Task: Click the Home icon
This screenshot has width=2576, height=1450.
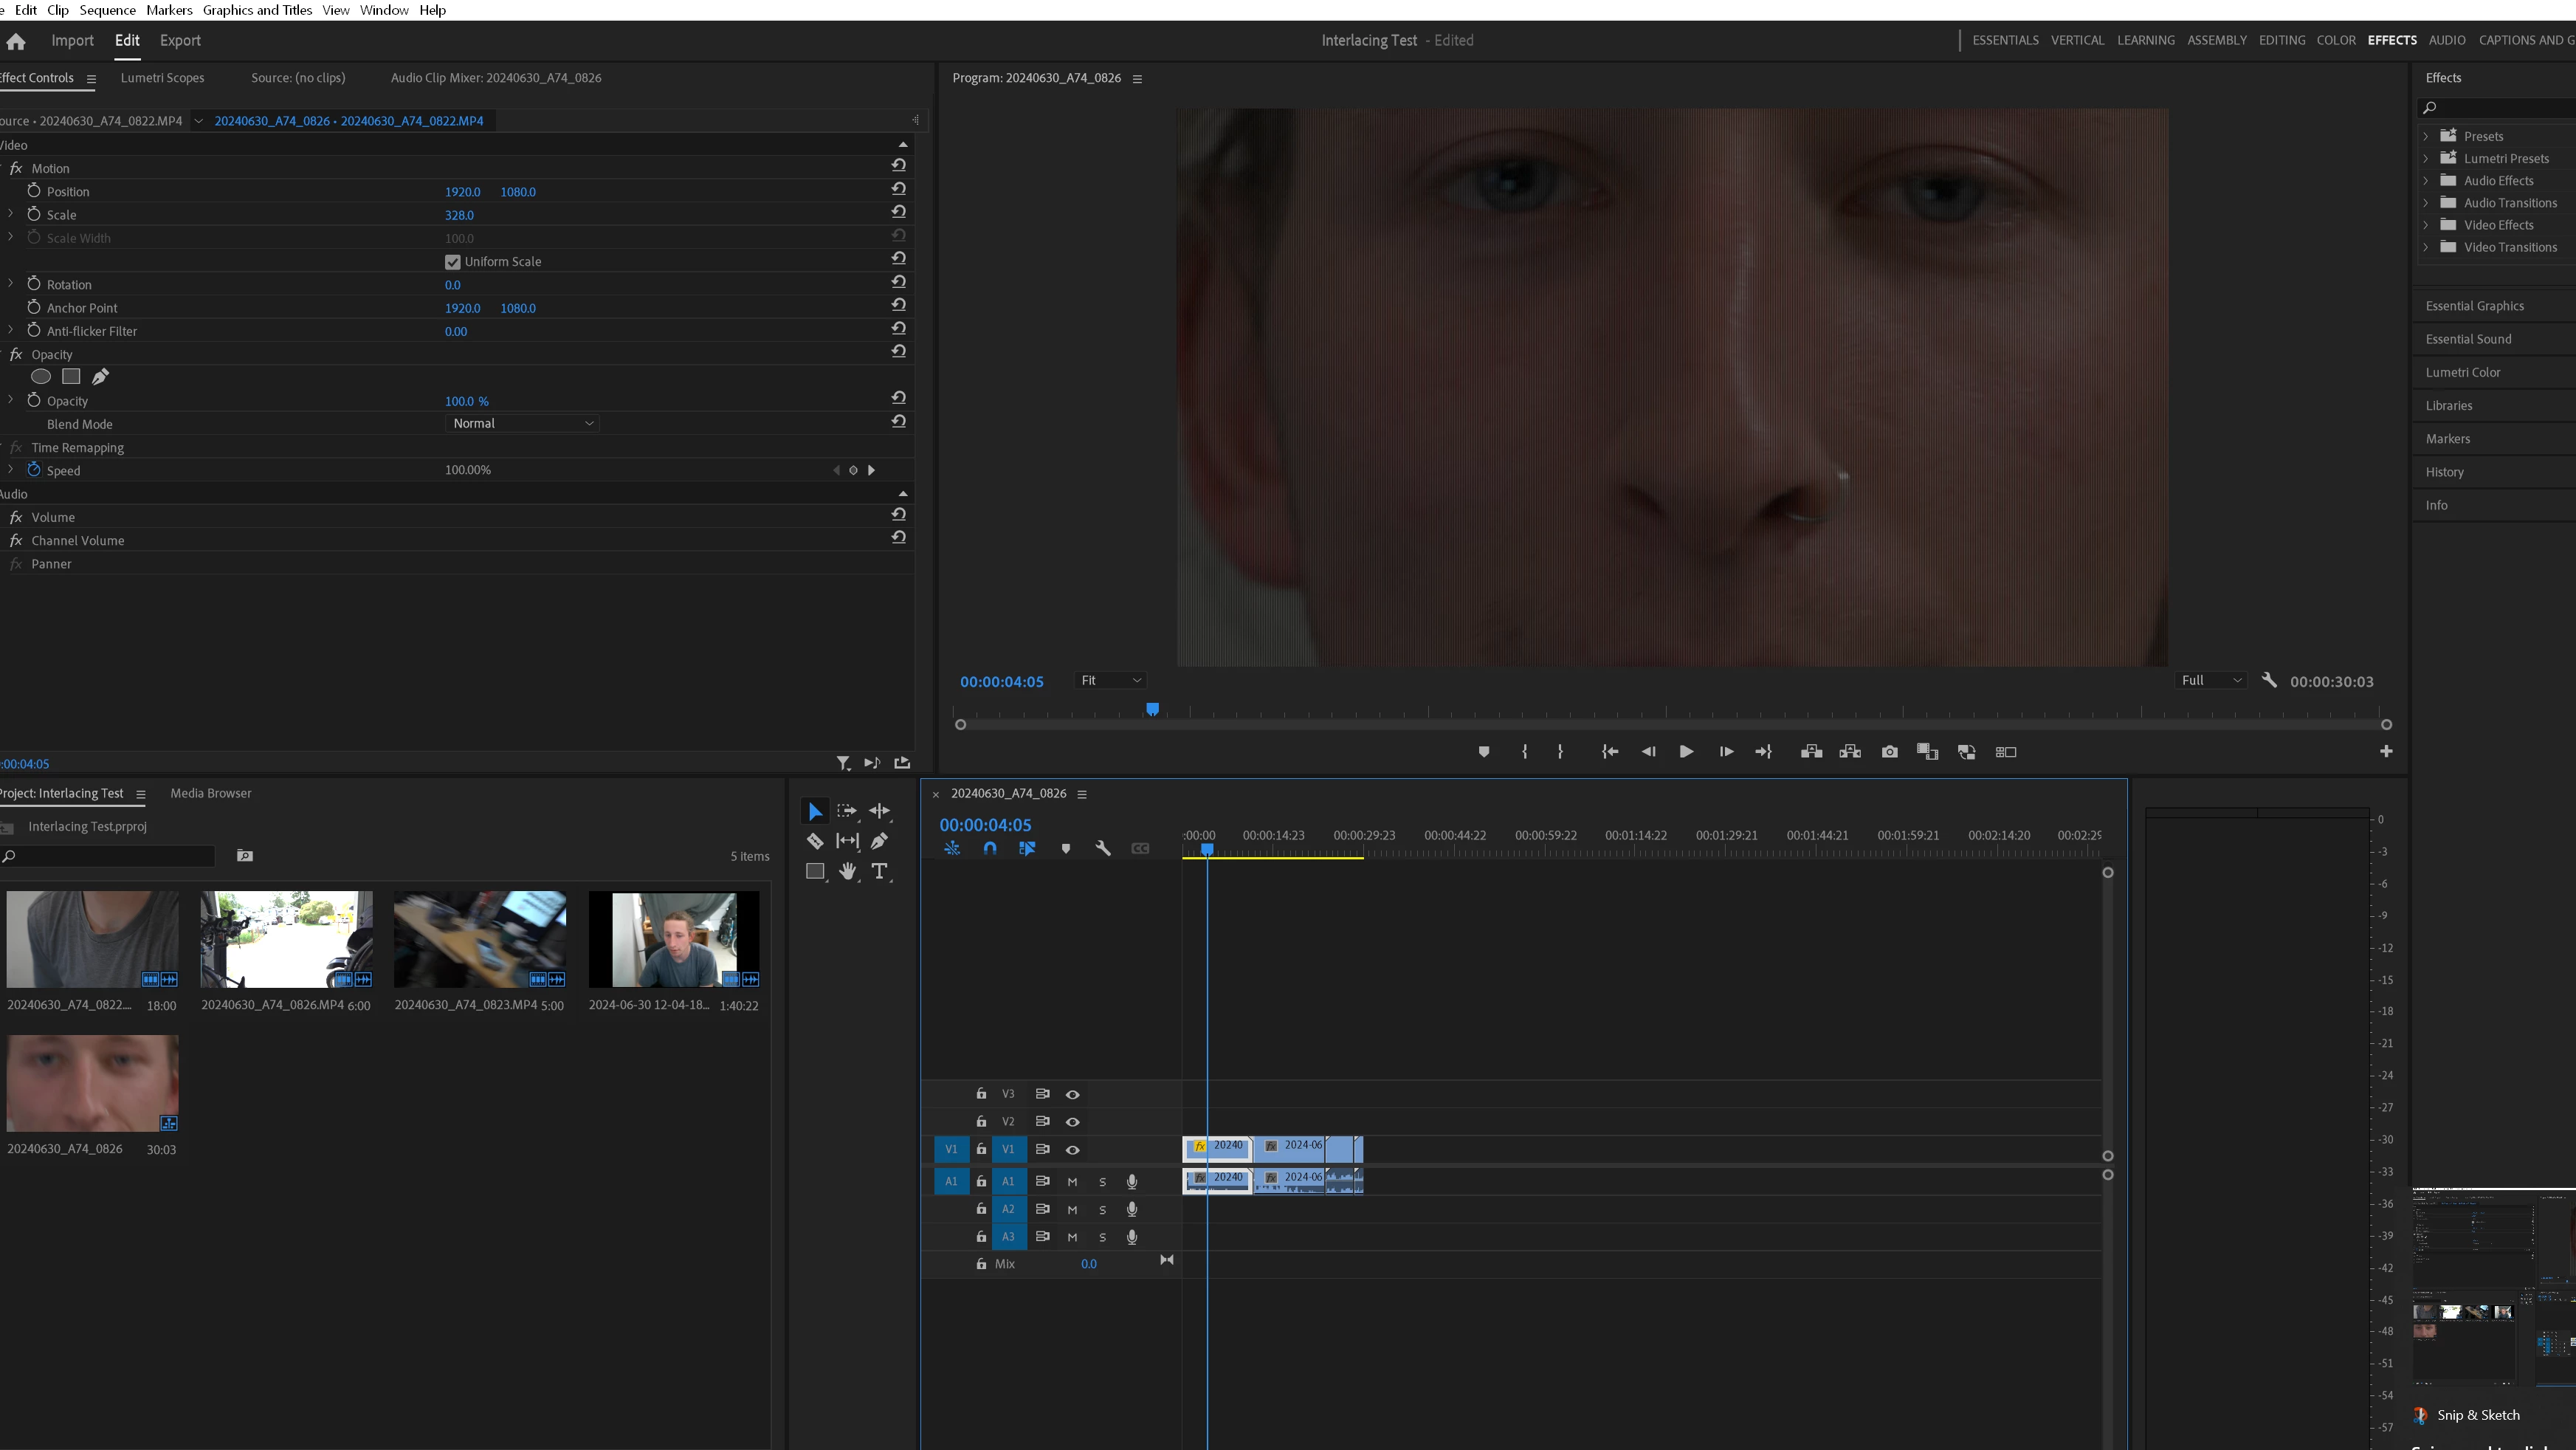Action: coord(16,41)
